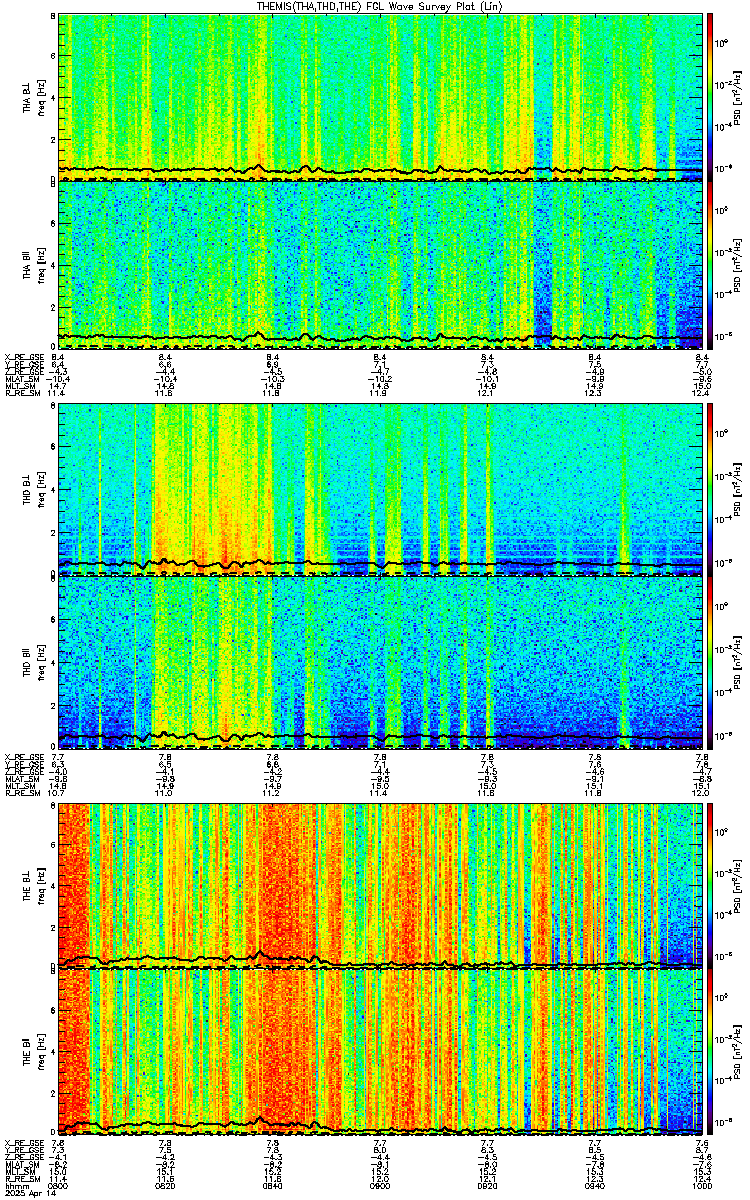Click the PSD color bar beside THE B-perpendicular
The height and width of the screenshot is (1200, 750).
pyautogui.click(x=710, y=885)
